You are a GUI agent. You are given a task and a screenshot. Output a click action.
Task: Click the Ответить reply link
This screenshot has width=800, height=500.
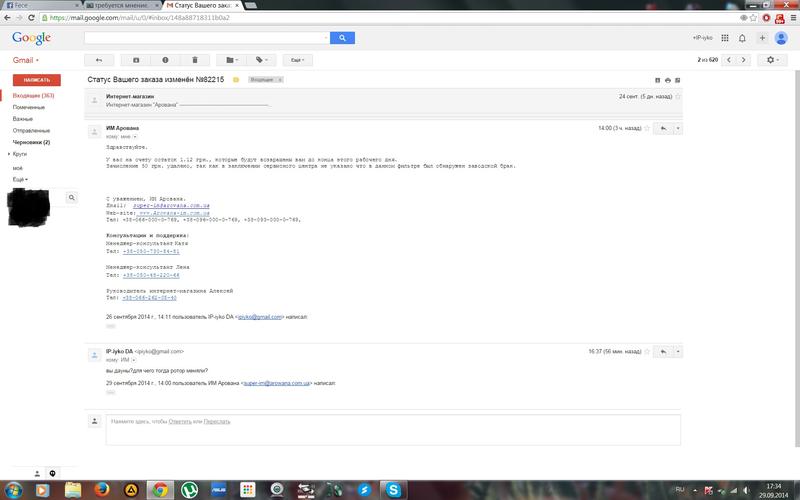(179, 422)
